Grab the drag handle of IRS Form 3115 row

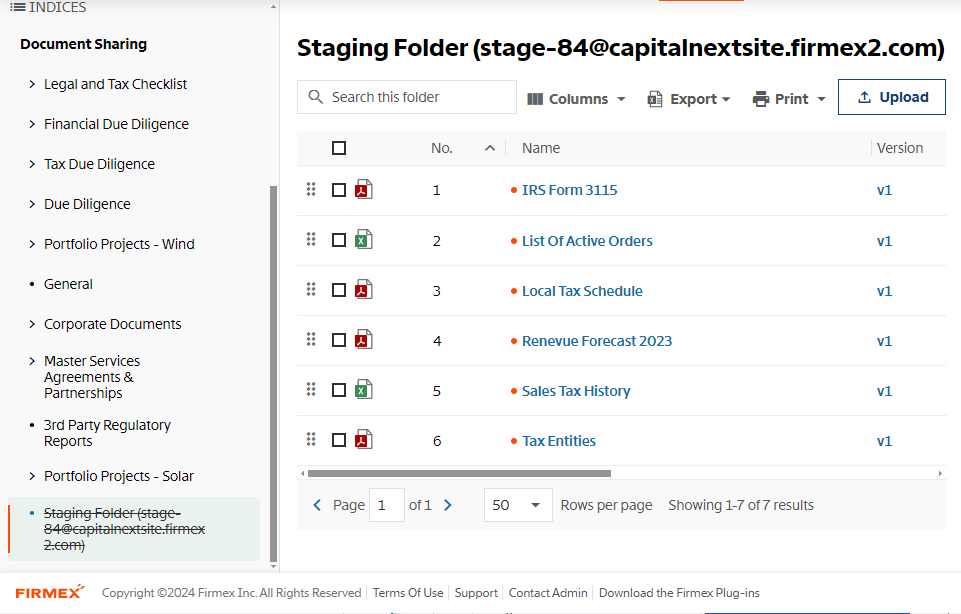[311, 189]
